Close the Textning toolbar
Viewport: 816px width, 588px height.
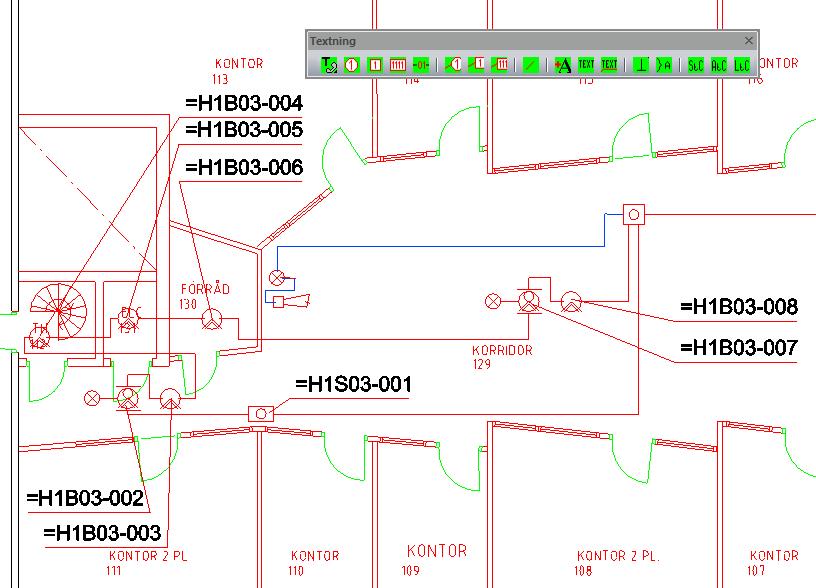point(748,41)
